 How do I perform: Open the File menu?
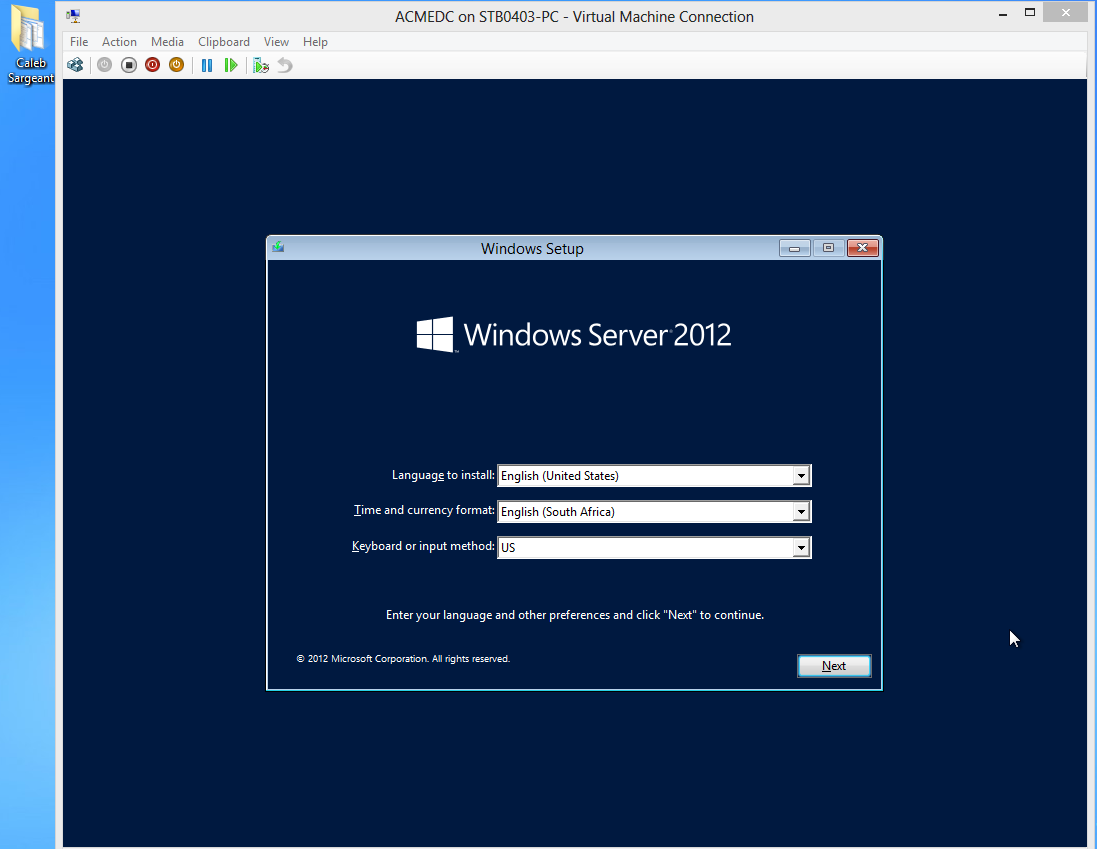[x=79, y=42]
